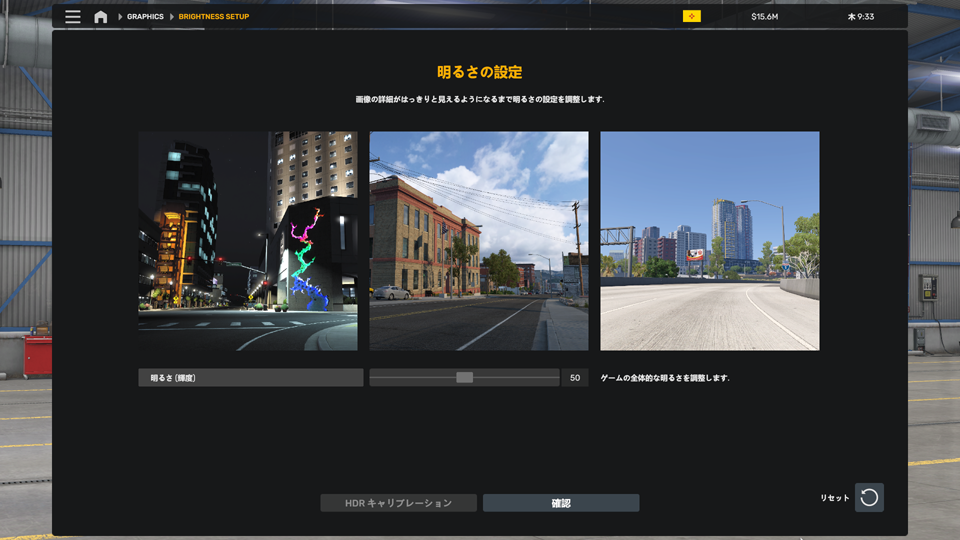Go to the home screen icon
Image resolution: width=960 pixels, height=540 pixels.
point(100,17)
